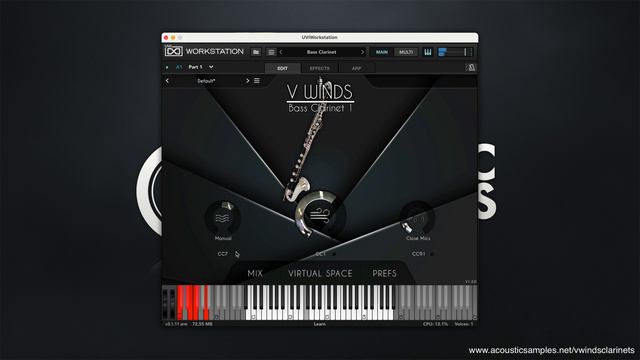This screenshot has width=640, height=360.
Task: Open the hamburger menu next to Default preset
Action: click(257, 81)
